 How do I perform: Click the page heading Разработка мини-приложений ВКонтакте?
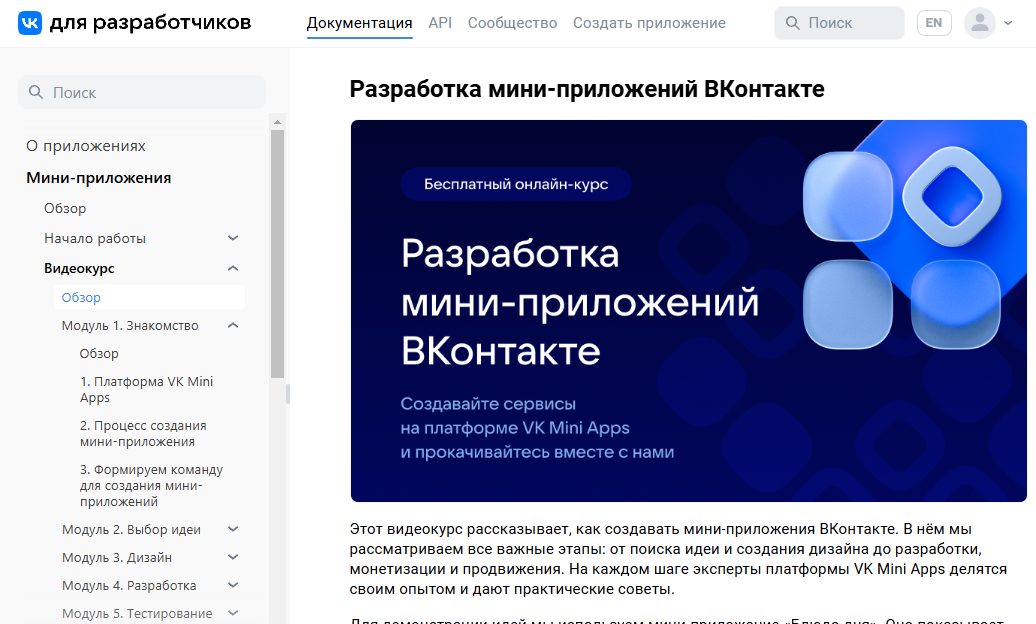point(587,89)
